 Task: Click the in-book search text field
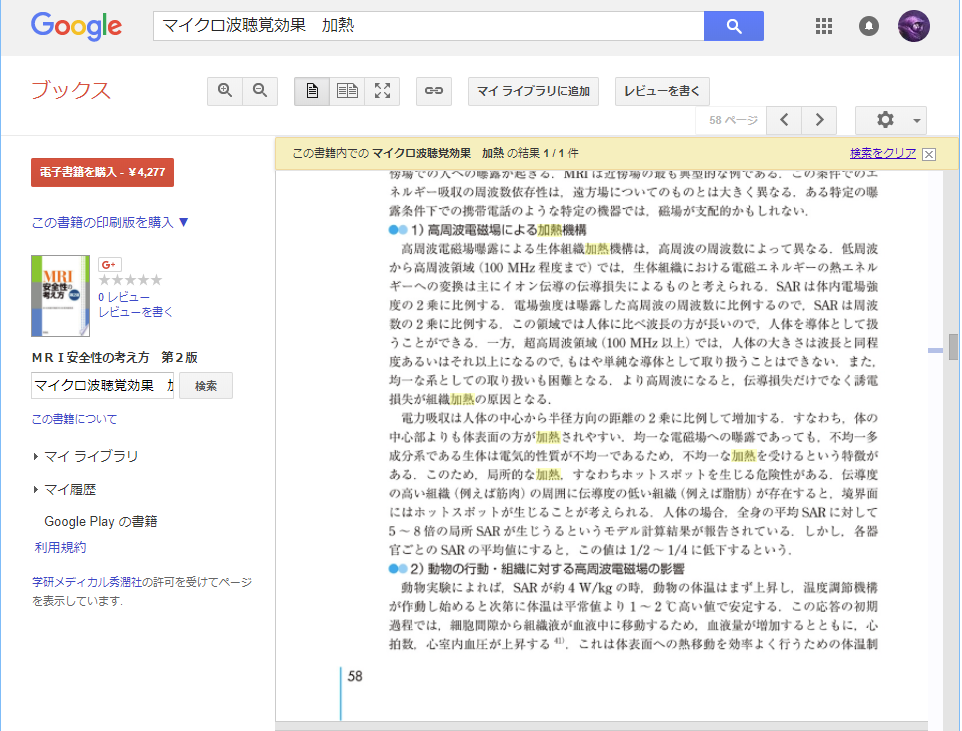point(102,385)
